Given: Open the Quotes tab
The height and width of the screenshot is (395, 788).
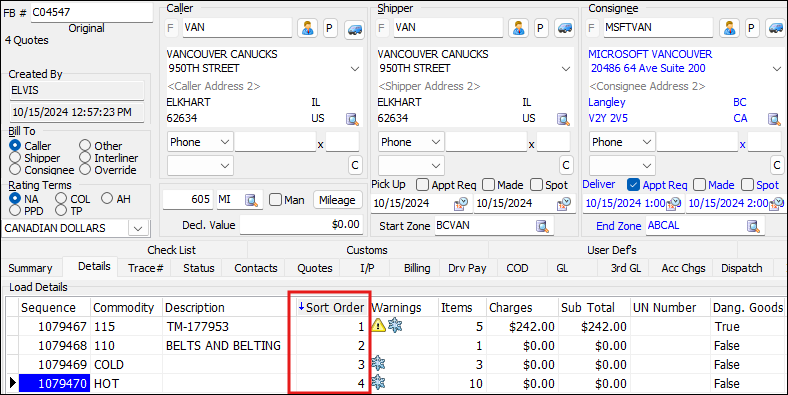Looking at the screenshot, I should tap(315, 268).
